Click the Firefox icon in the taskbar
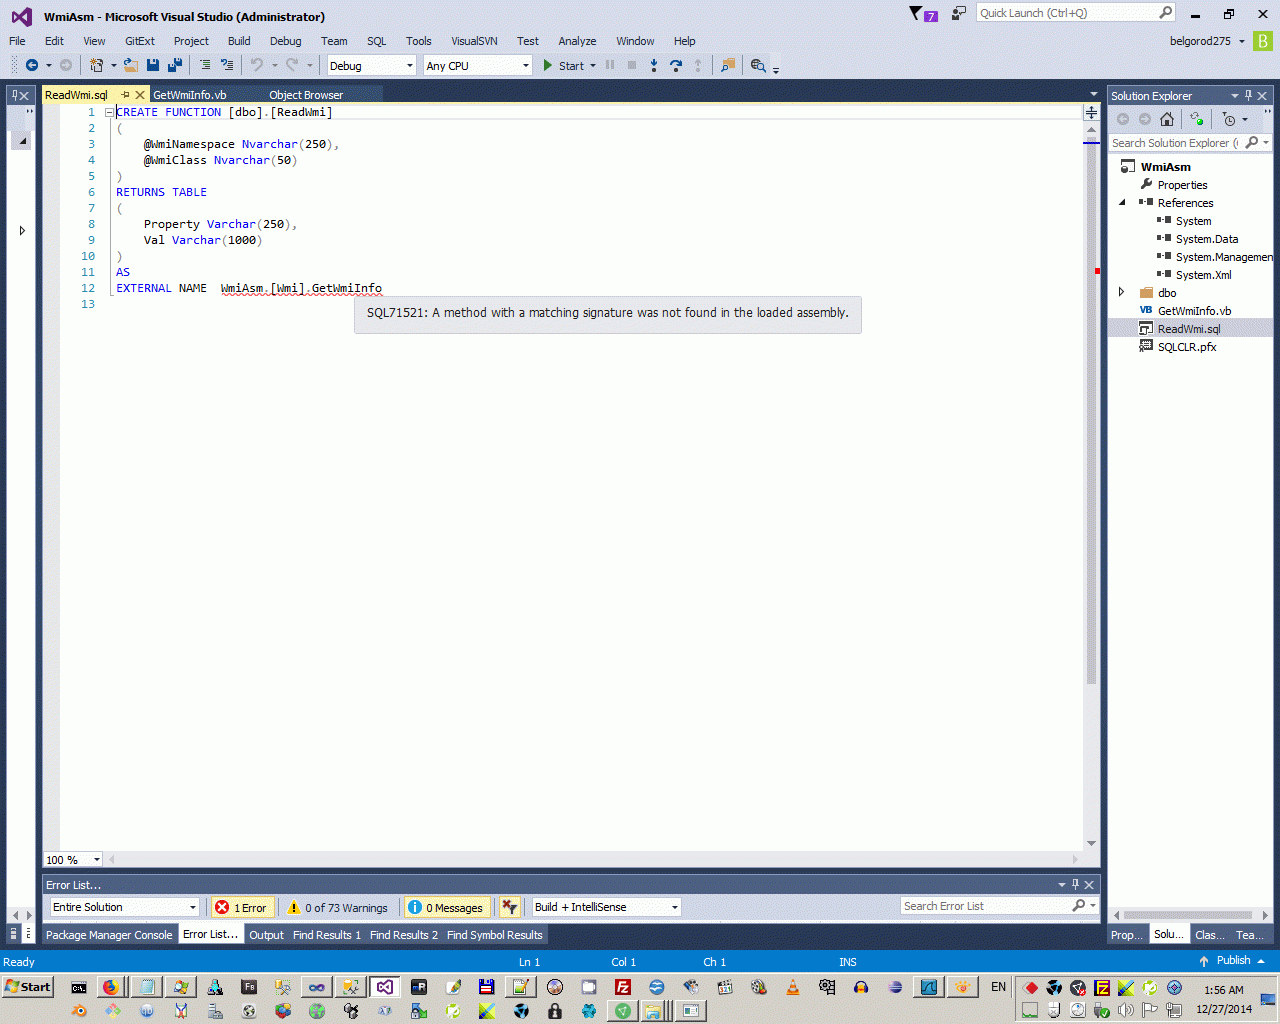1280x1024 pixels. [111, 987]
